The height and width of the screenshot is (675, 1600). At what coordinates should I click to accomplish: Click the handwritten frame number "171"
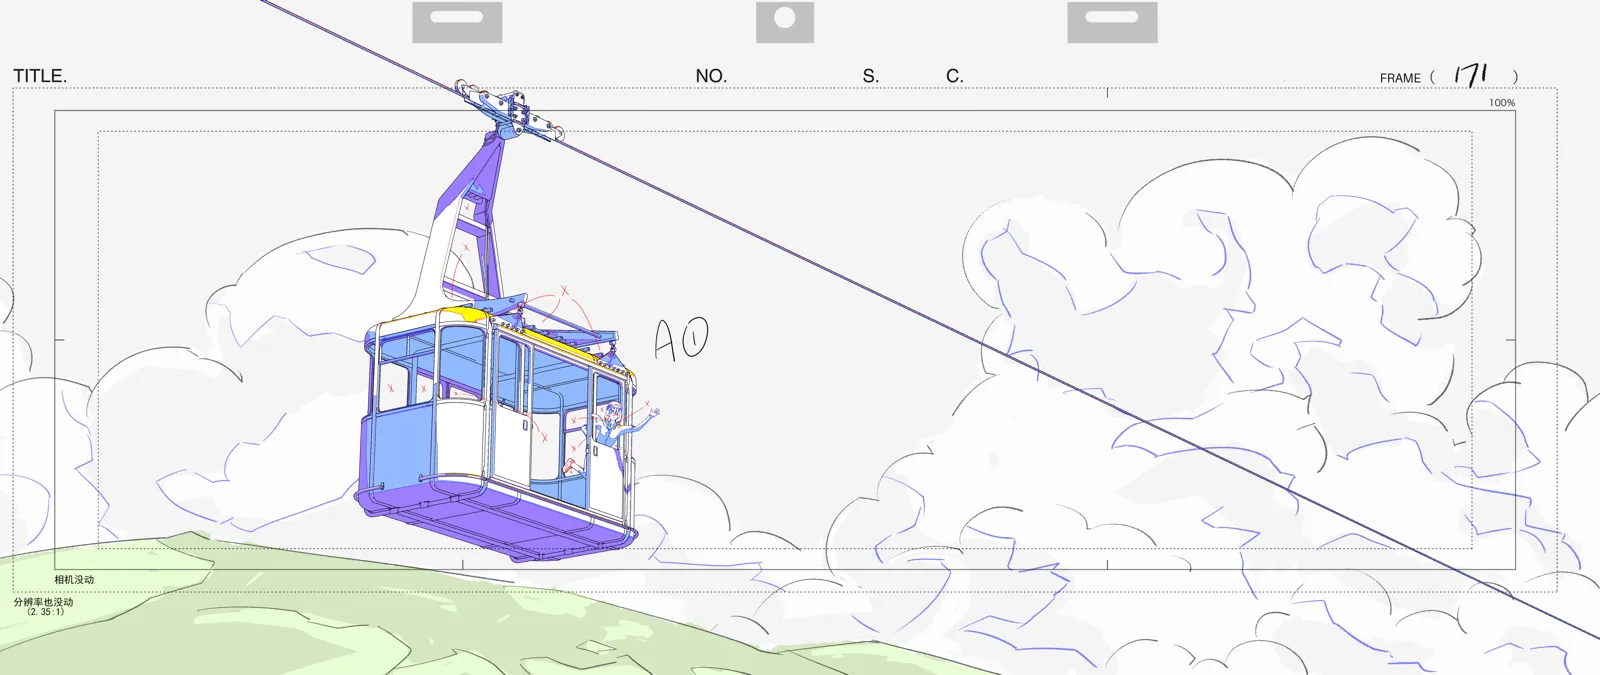[x=1471, y=75]
